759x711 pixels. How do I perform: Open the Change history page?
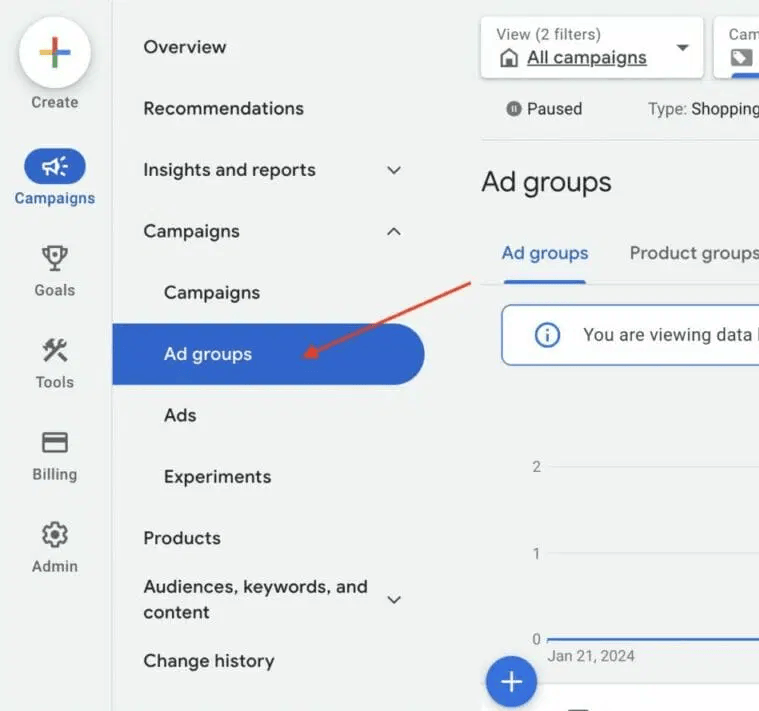coord(208,661)
